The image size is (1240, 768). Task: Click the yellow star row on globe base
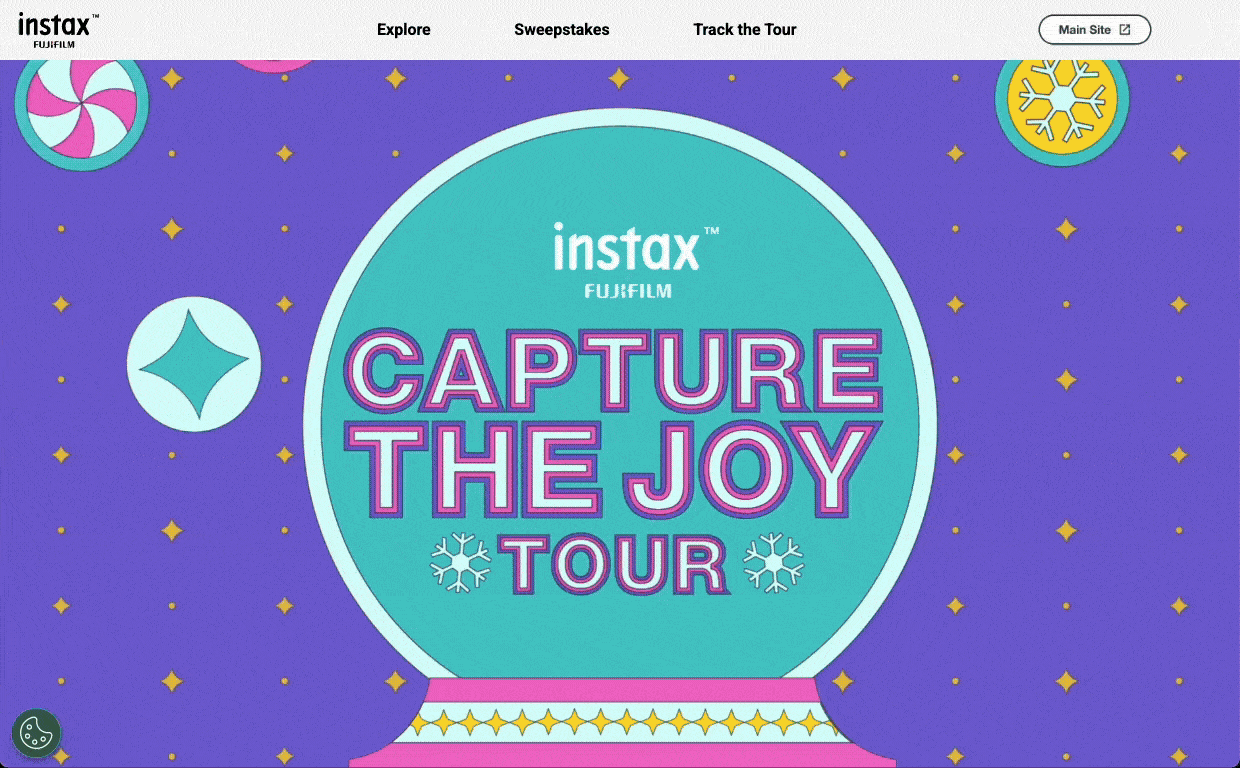coord(621,721)
